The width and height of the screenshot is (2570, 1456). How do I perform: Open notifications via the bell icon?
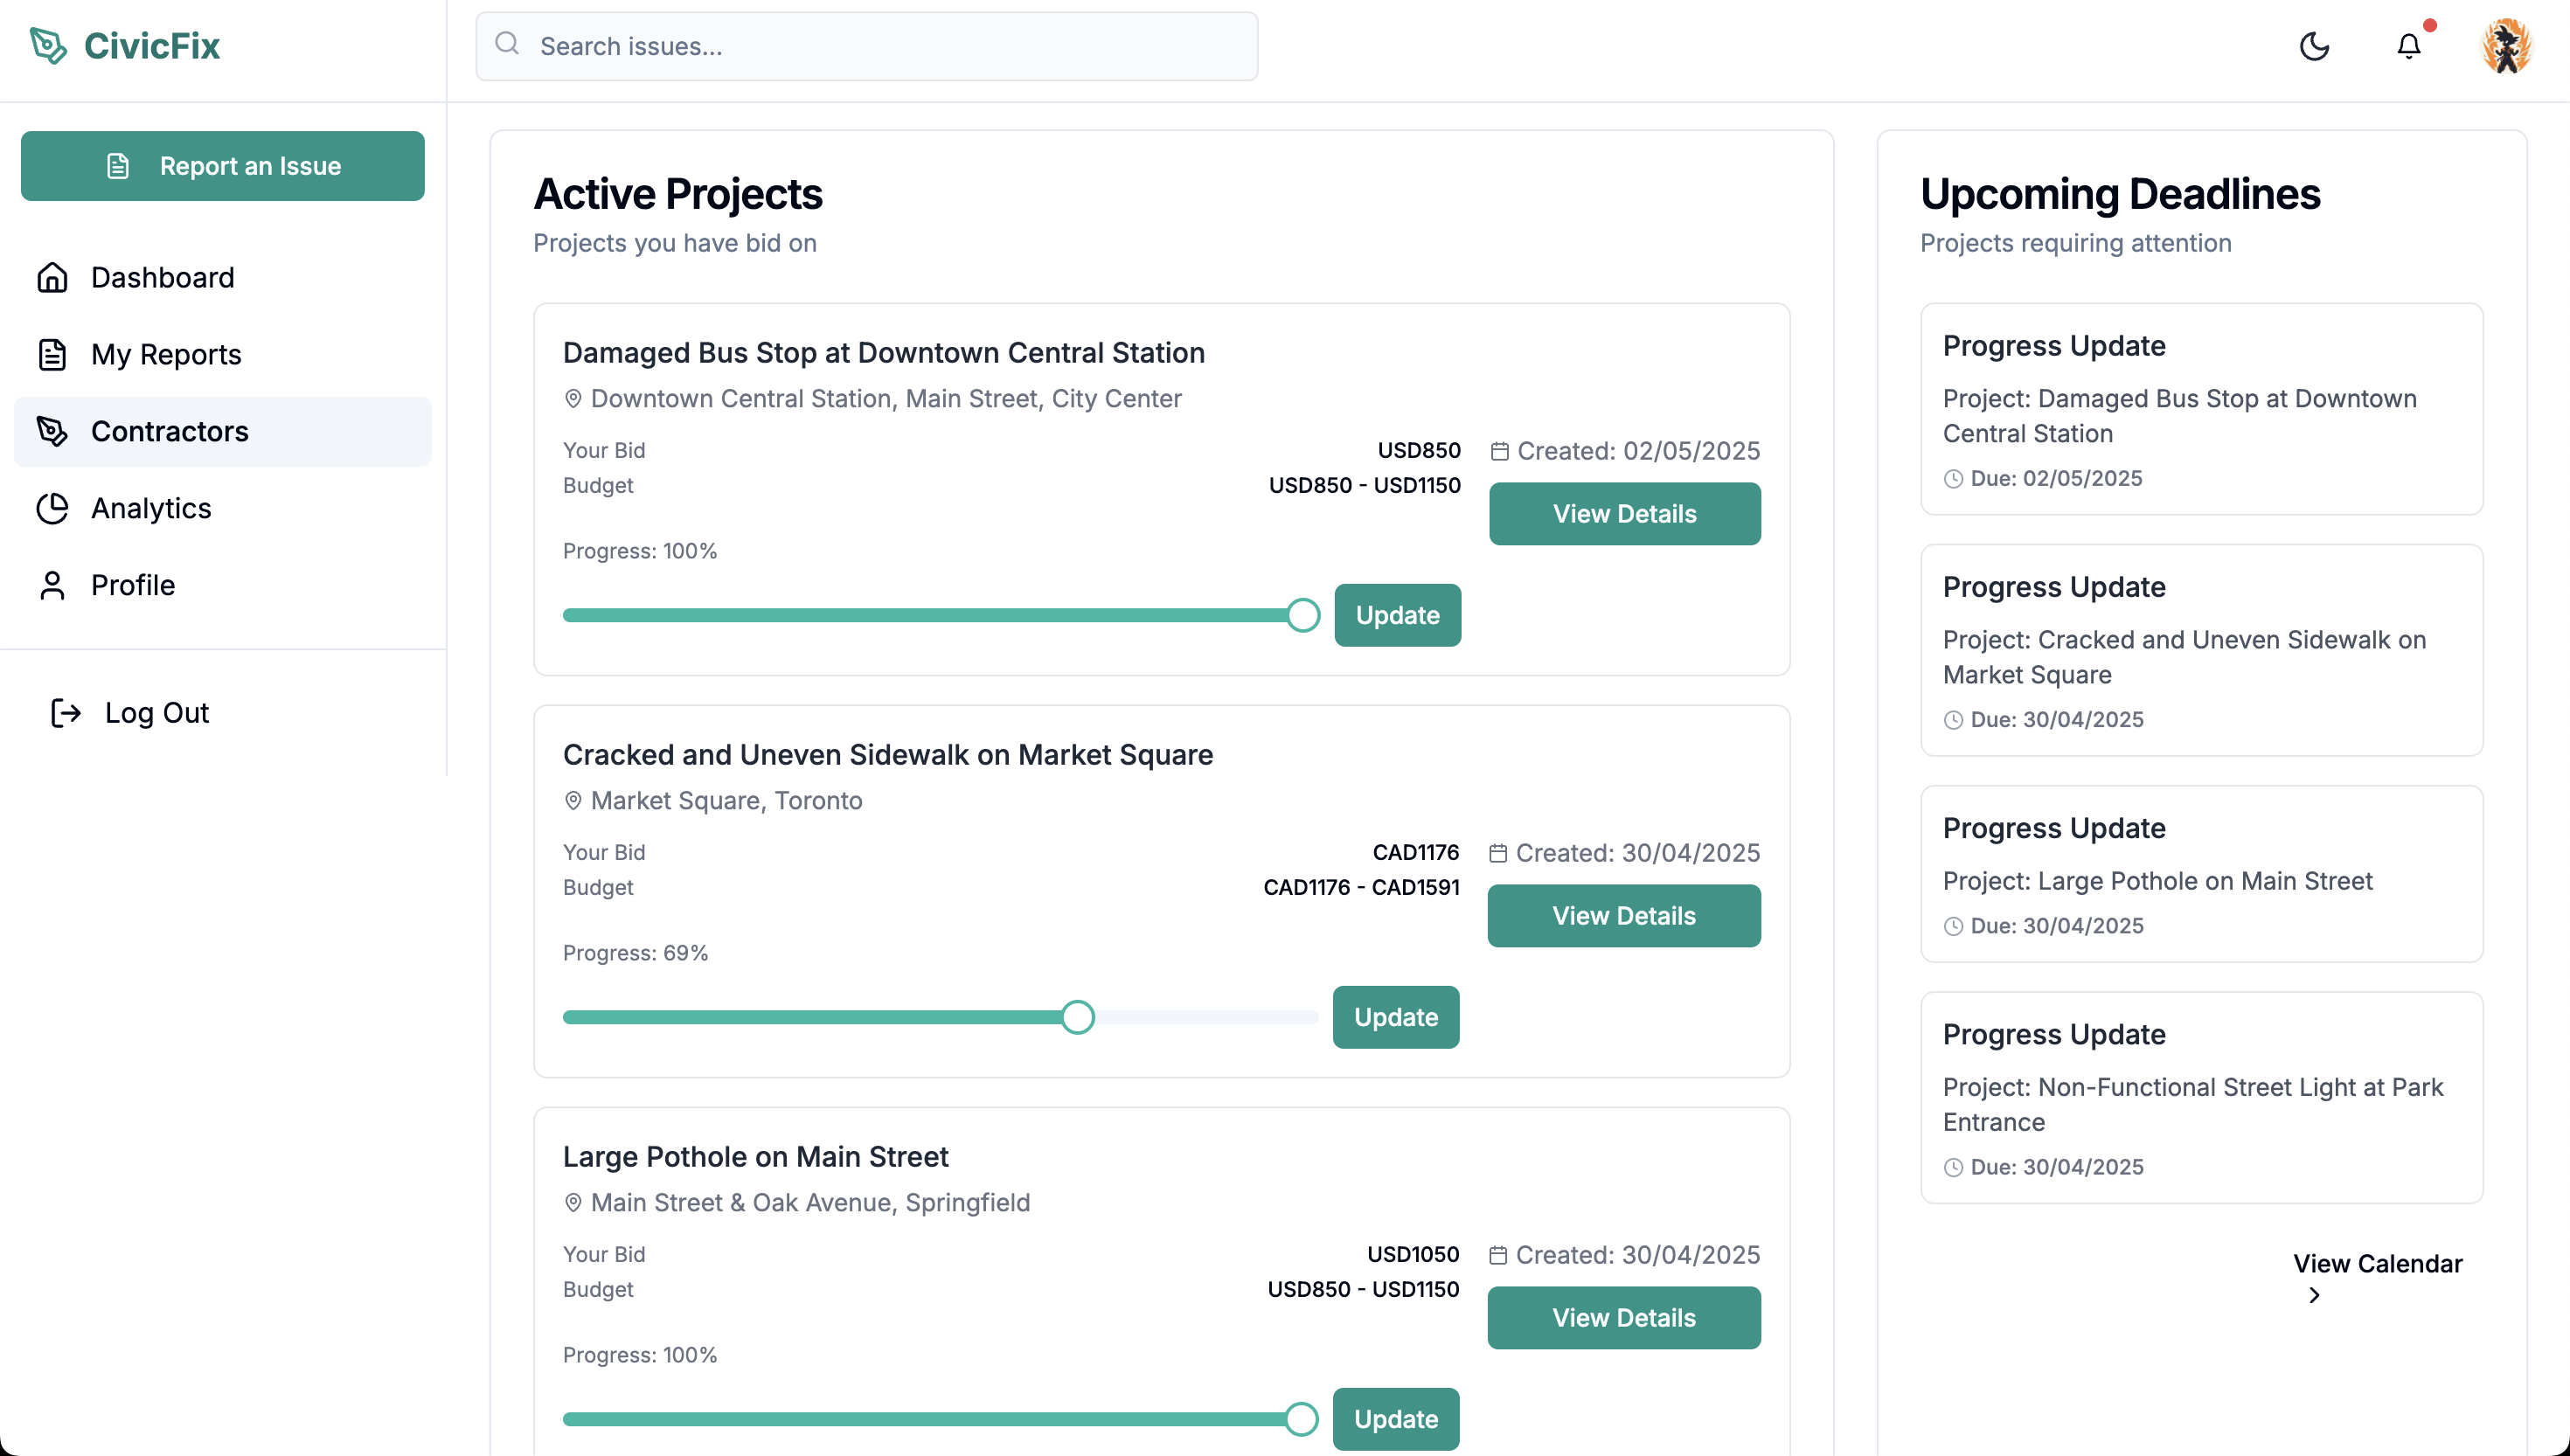(x=2408, y=46)
